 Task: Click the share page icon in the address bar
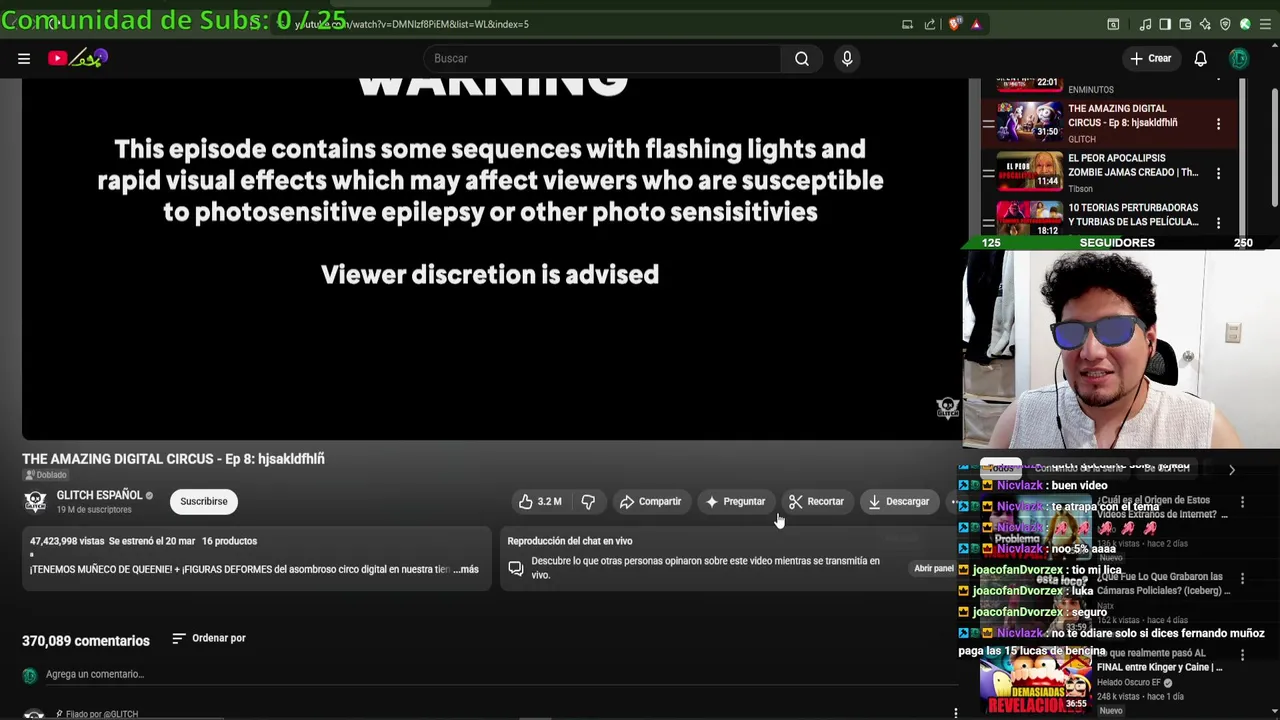(930, 24)
